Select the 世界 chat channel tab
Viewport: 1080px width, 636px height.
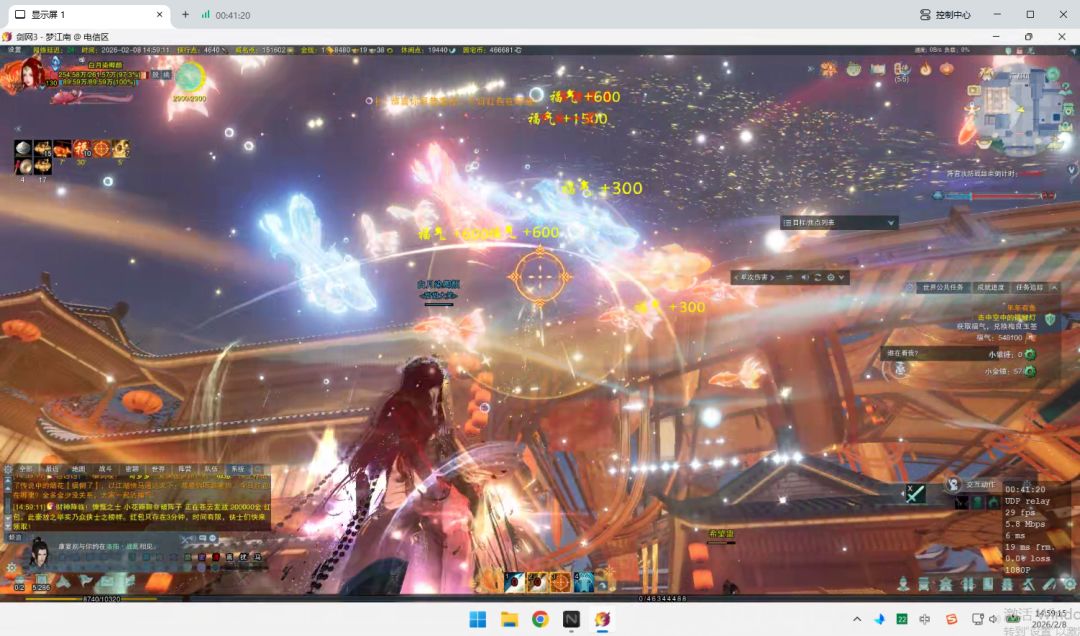click(x=158, y=469)
